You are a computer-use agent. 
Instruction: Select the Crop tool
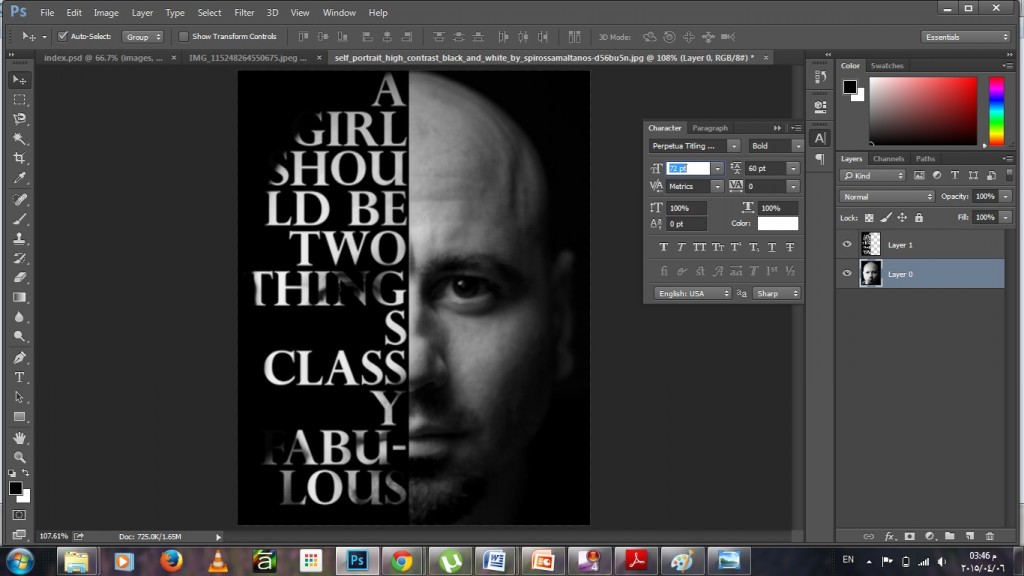coord(20,158)
